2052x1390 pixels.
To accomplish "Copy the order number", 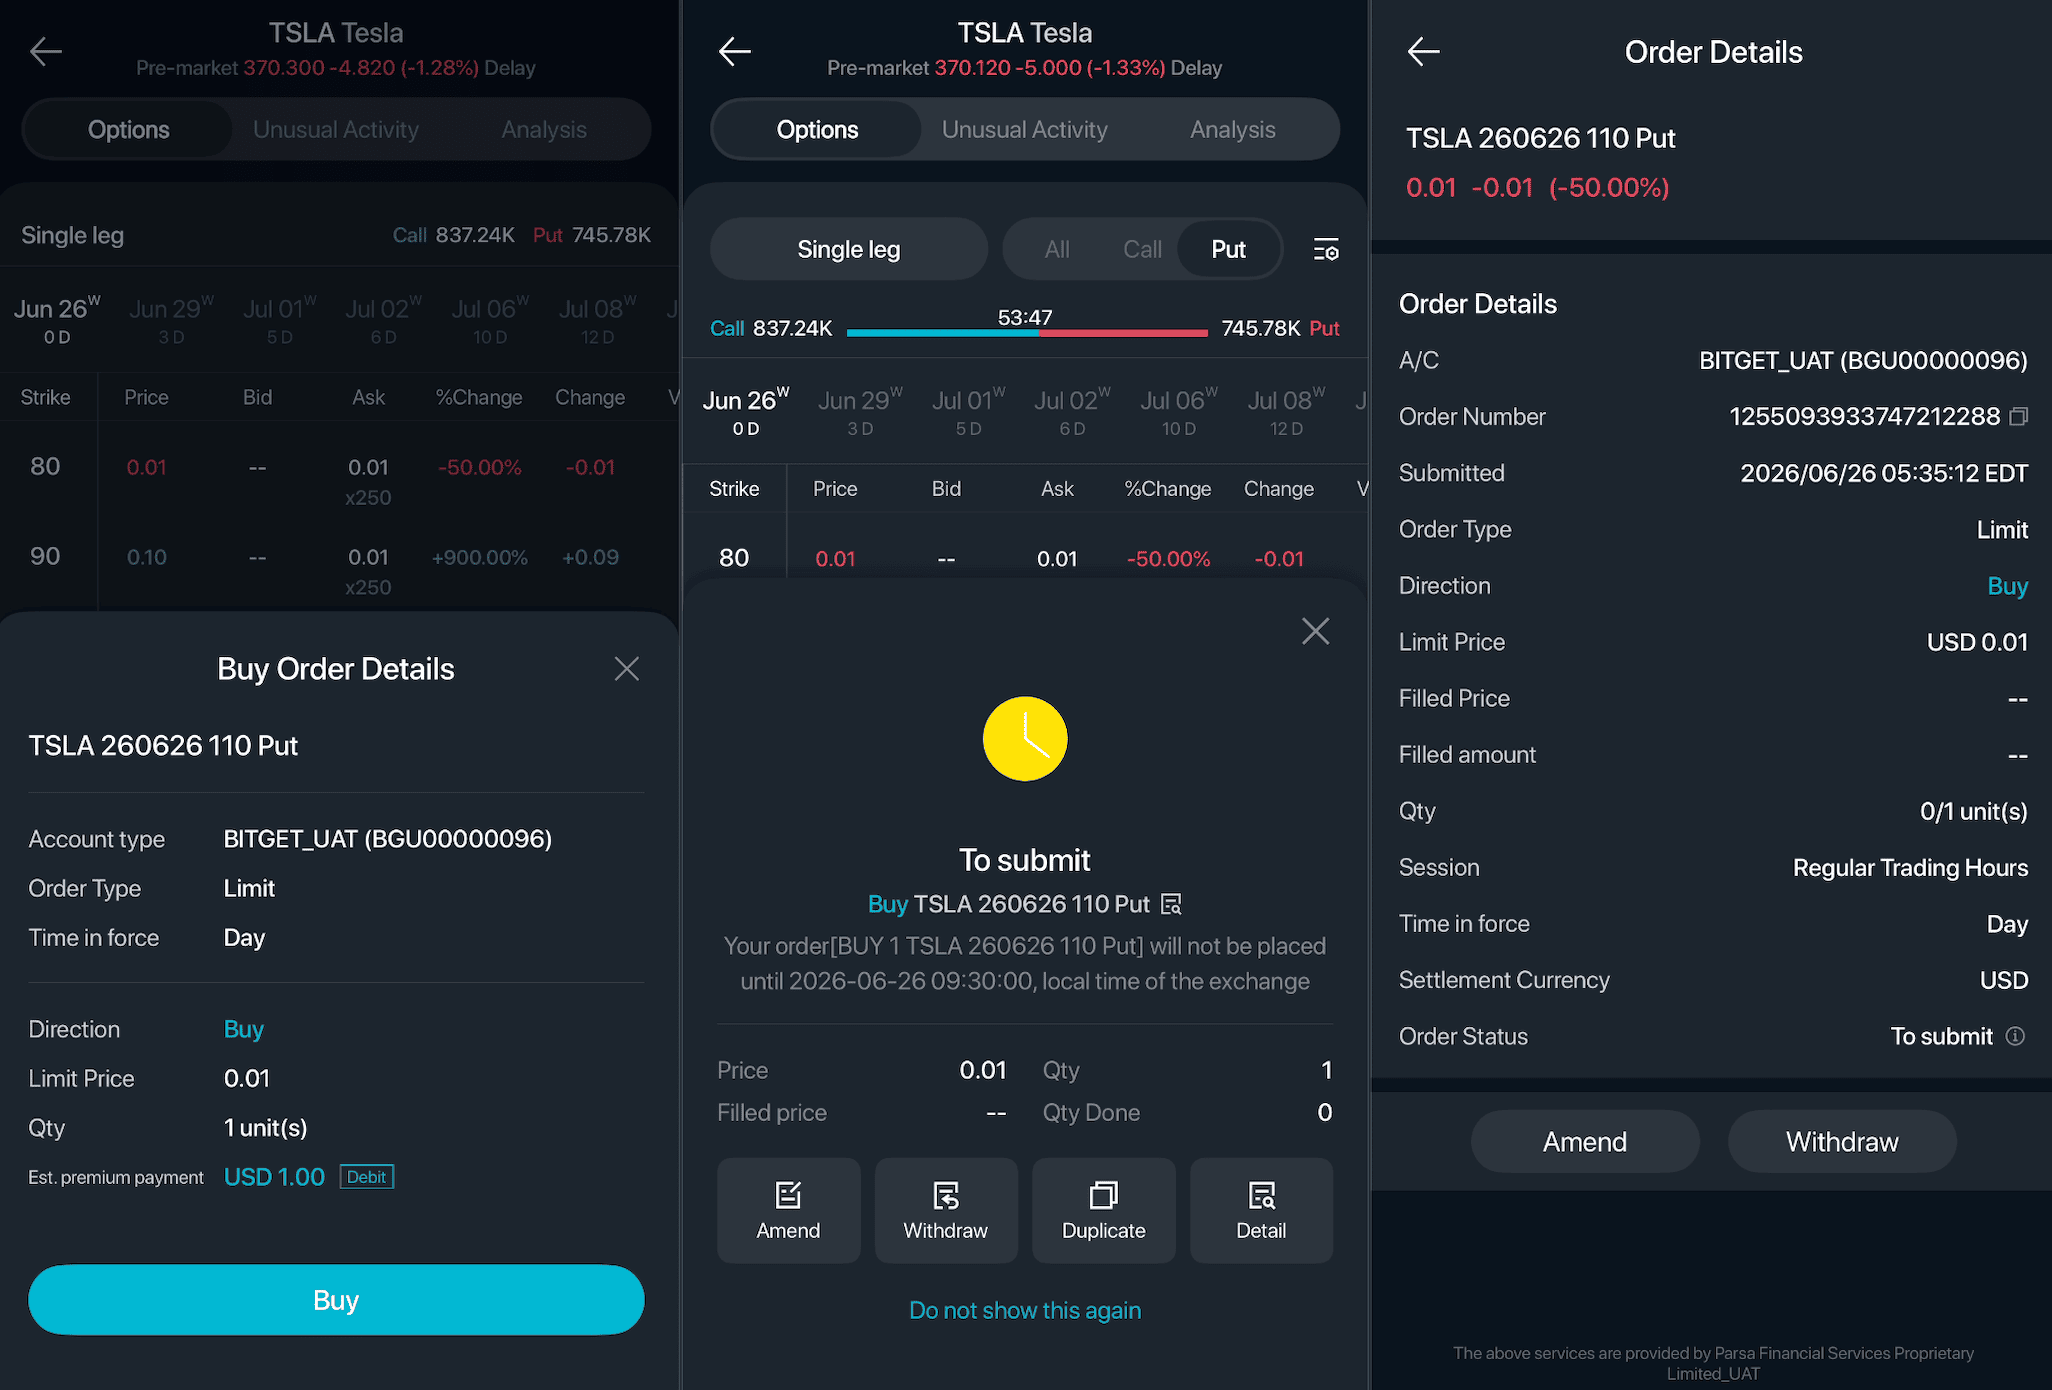I will pos(2019,416).
